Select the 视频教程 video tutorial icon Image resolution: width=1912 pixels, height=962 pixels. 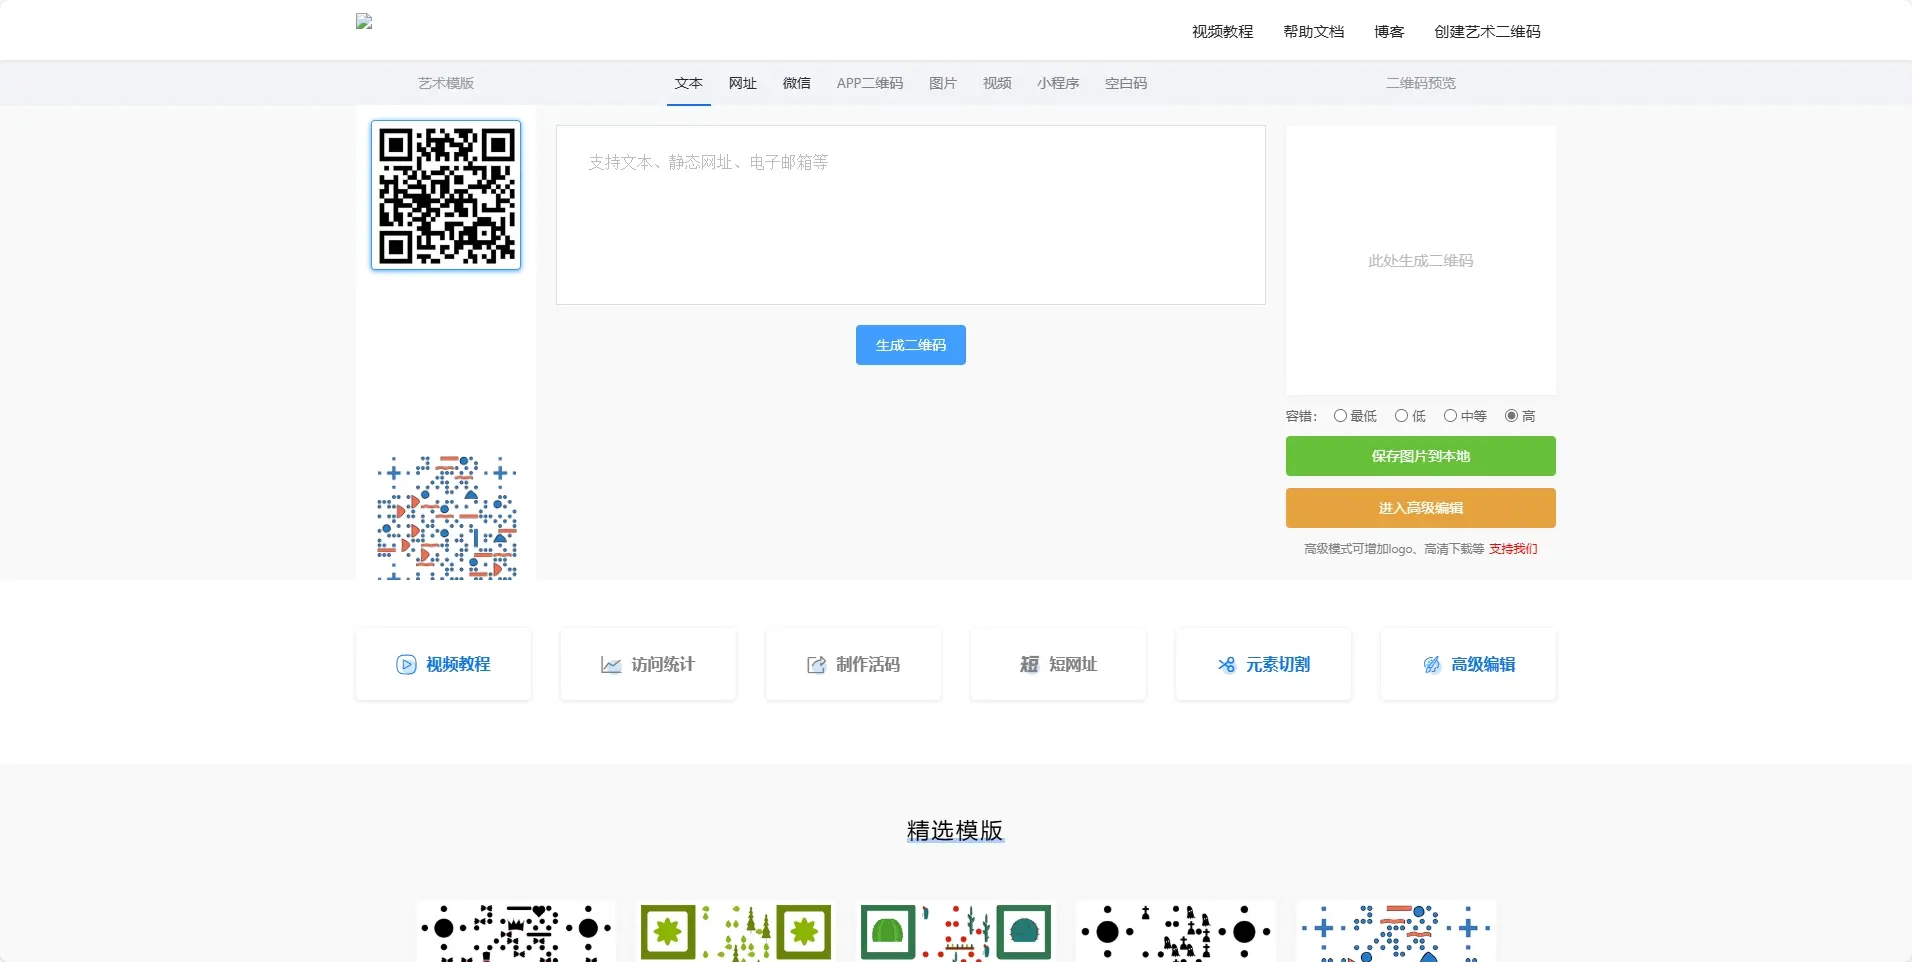tap(443, 664)
